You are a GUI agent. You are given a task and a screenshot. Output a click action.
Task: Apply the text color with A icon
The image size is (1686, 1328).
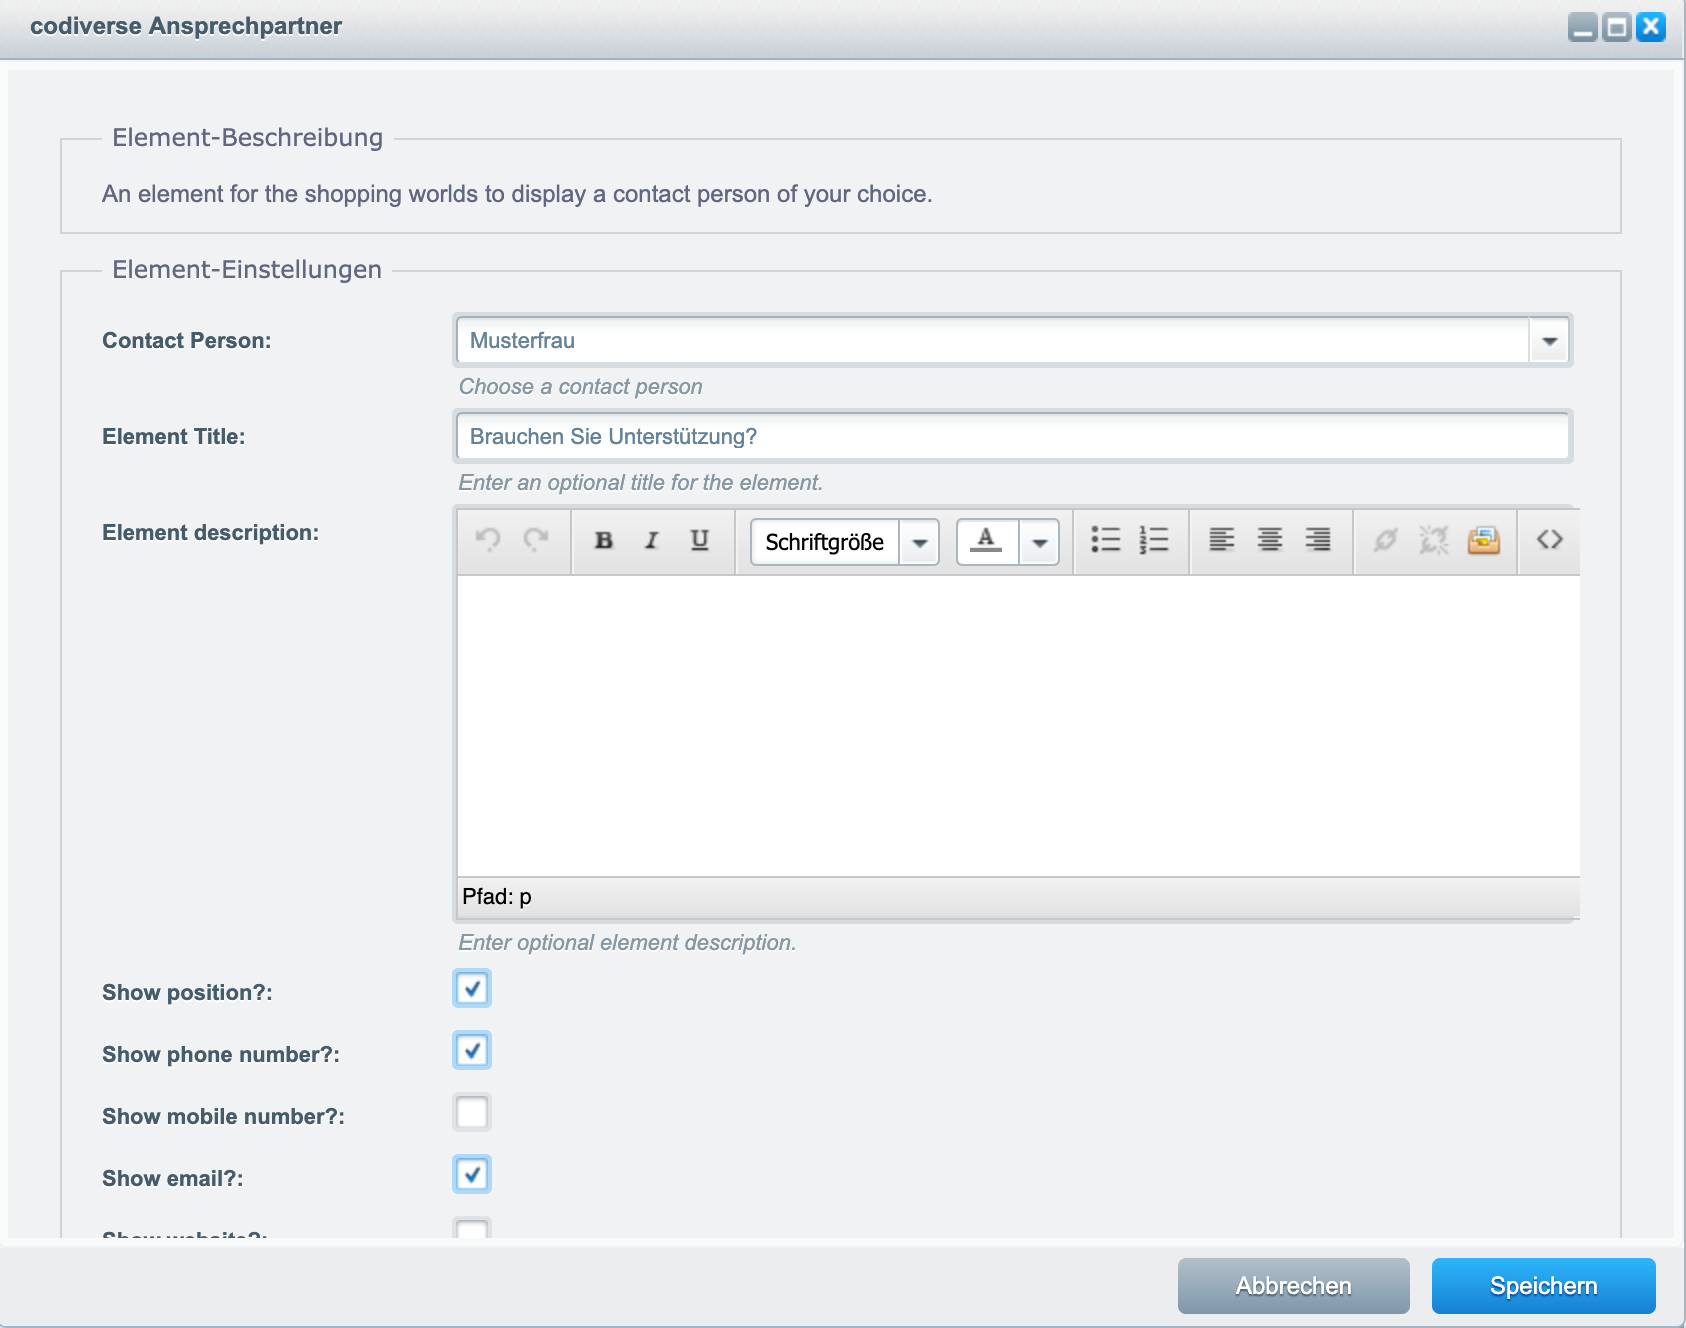[x=987, y=542]
